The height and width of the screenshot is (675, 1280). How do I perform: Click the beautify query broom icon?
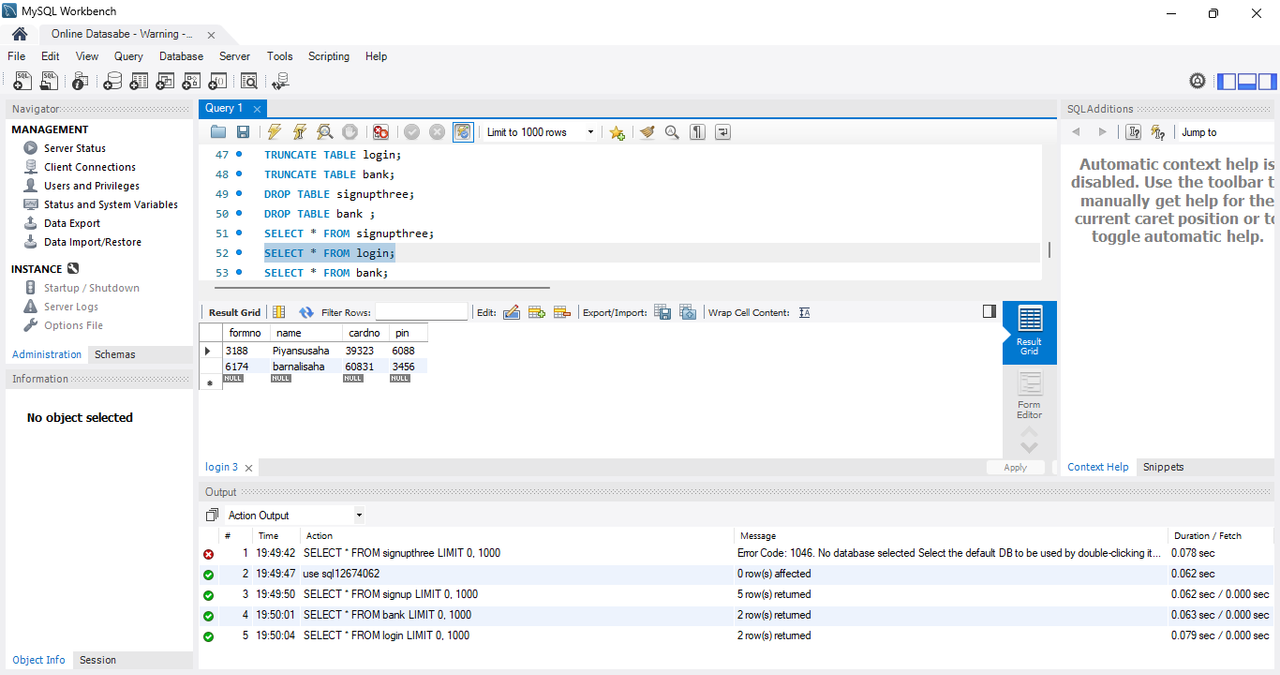pos(647,132)
